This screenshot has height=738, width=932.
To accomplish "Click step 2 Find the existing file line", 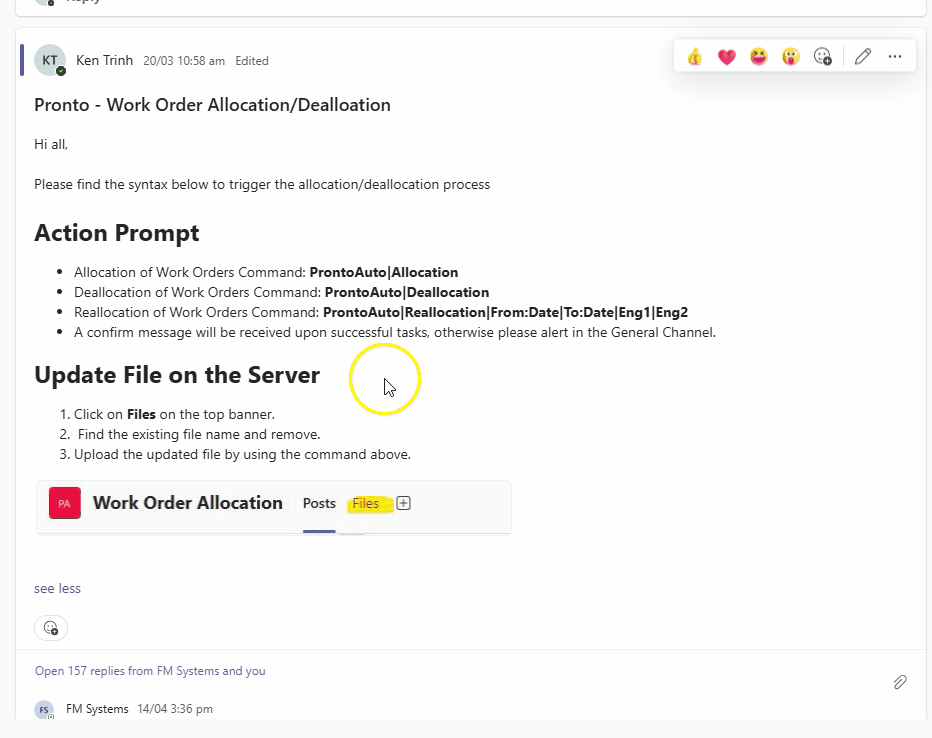I will (199, 434).
